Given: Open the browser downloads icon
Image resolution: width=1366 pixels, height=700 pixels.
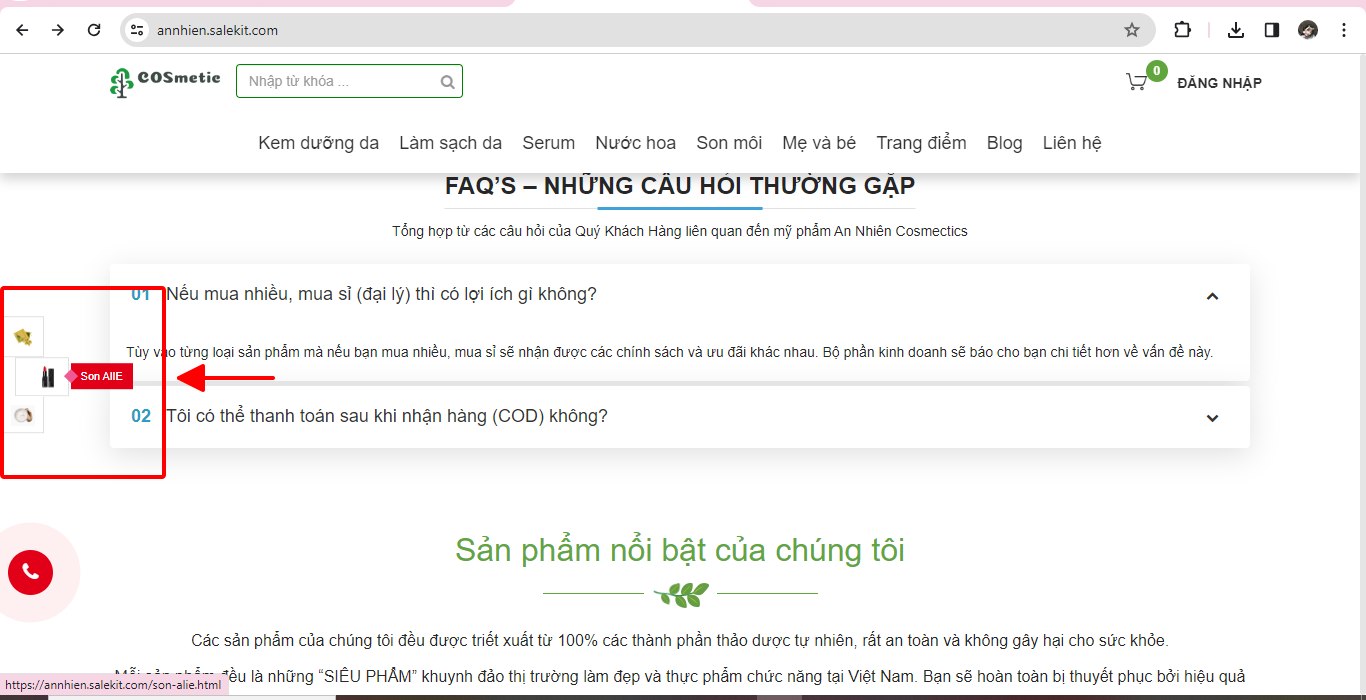Looking at the screenshot, I should 1236,30.
